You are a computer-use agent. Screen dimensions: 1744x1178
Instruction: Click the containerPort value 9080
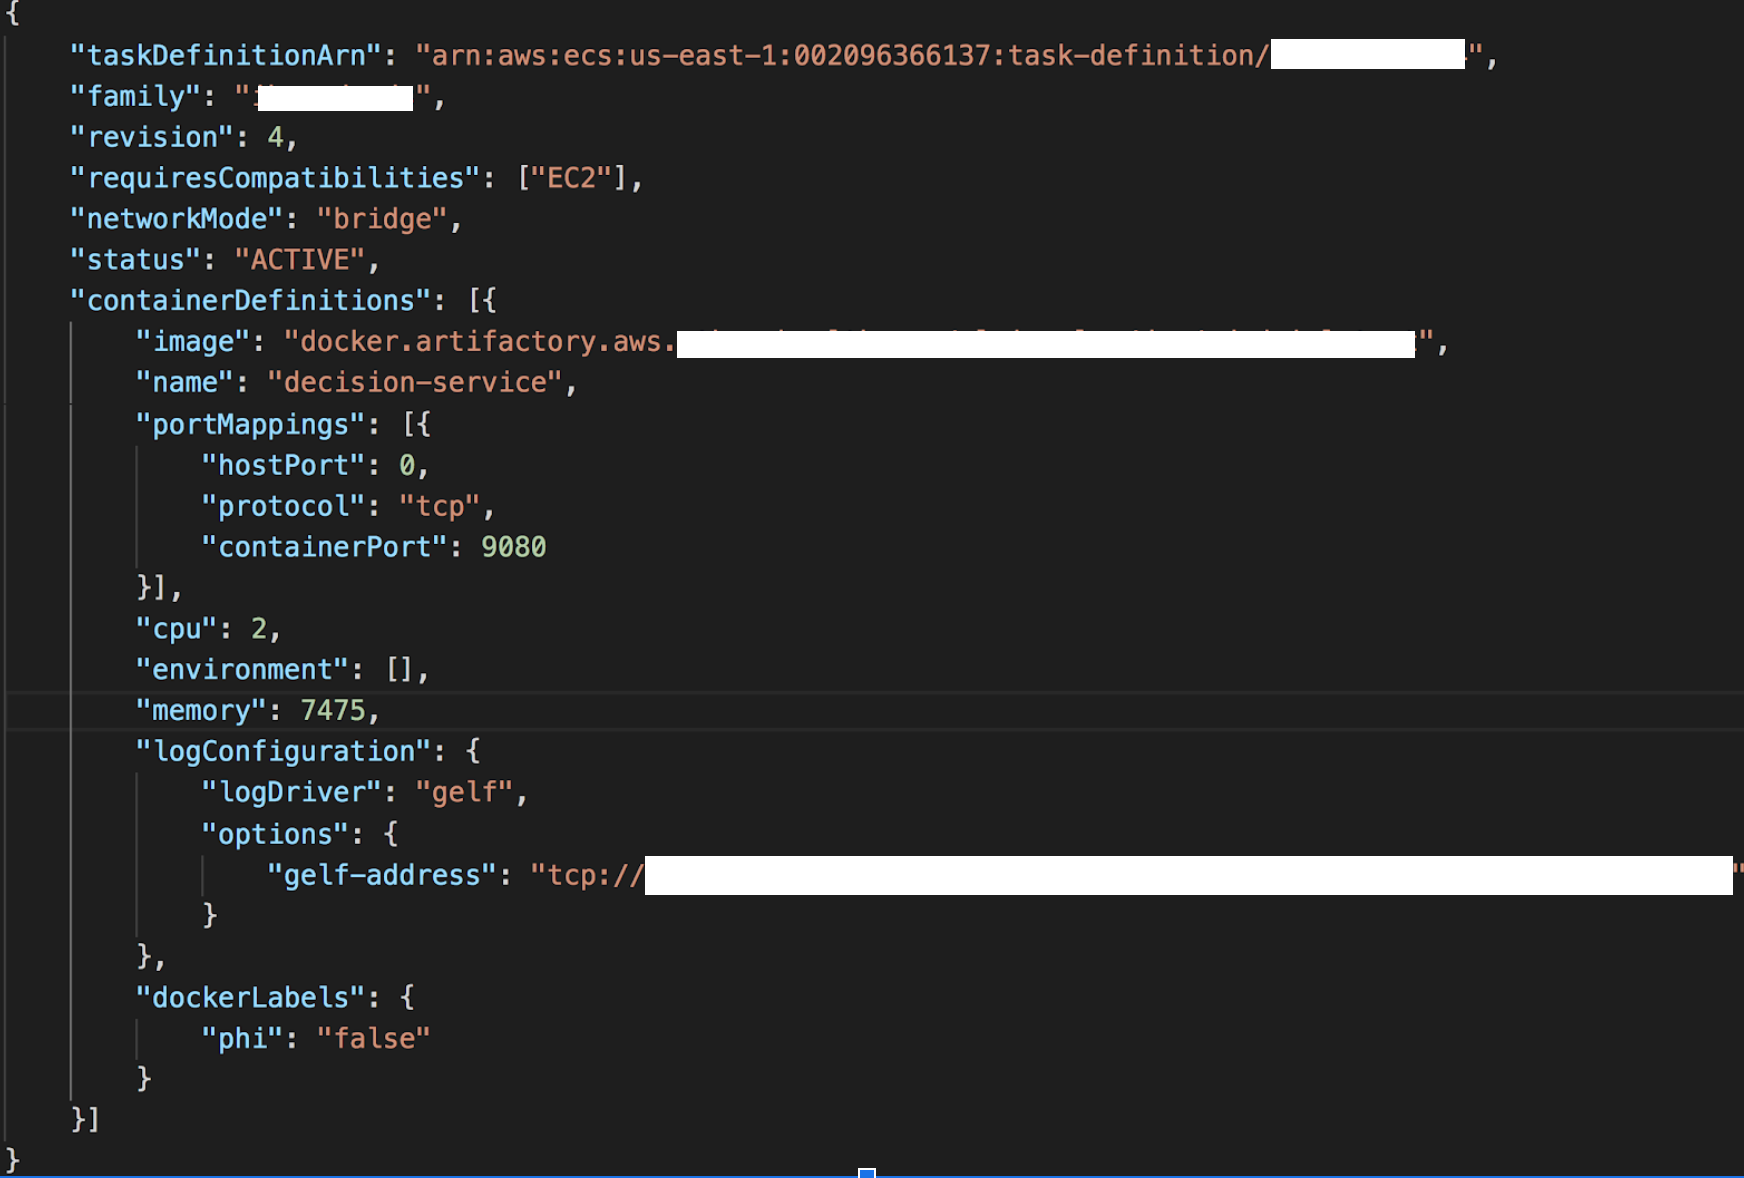(513, 547)
